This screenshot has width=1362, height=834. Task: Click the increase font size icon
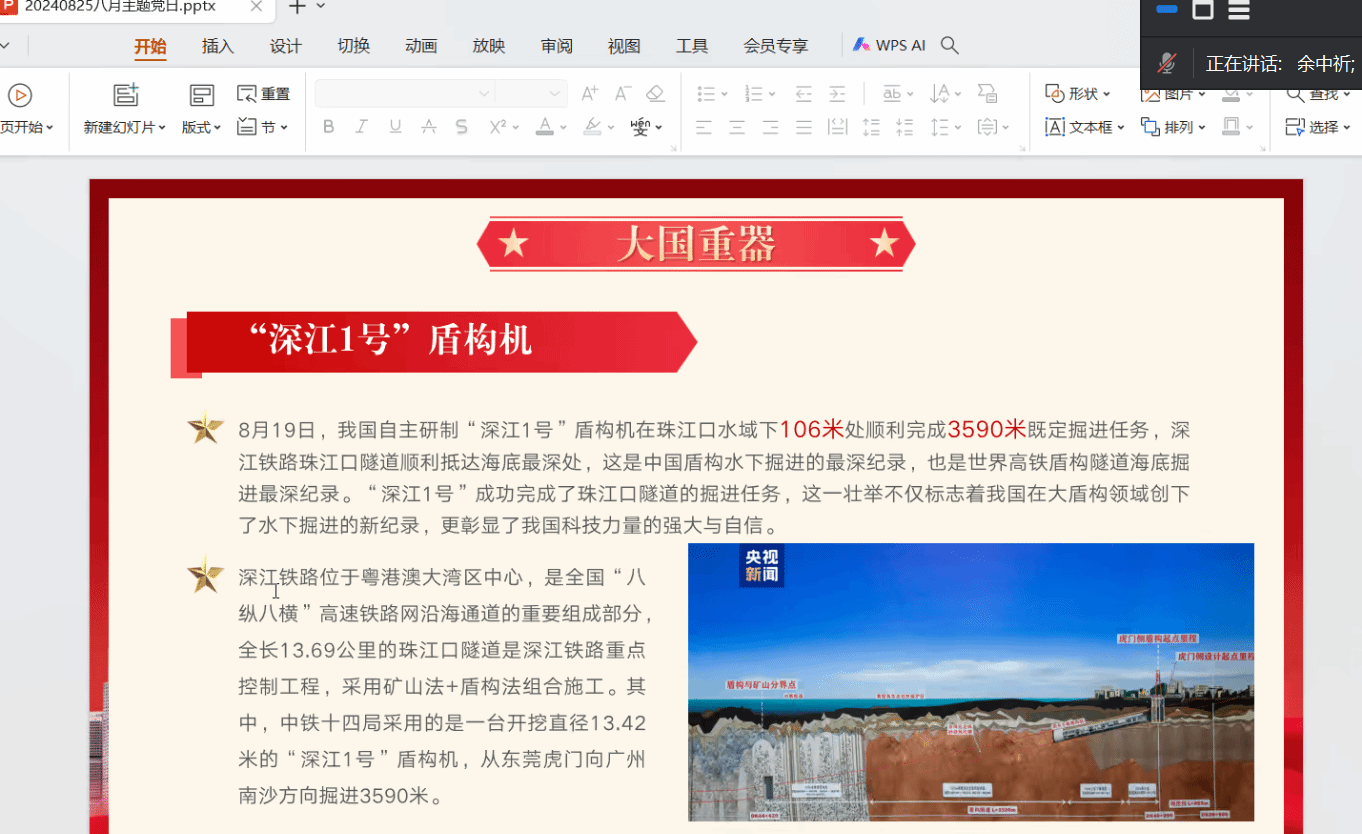pyautogui.click(x=590, y=93)
